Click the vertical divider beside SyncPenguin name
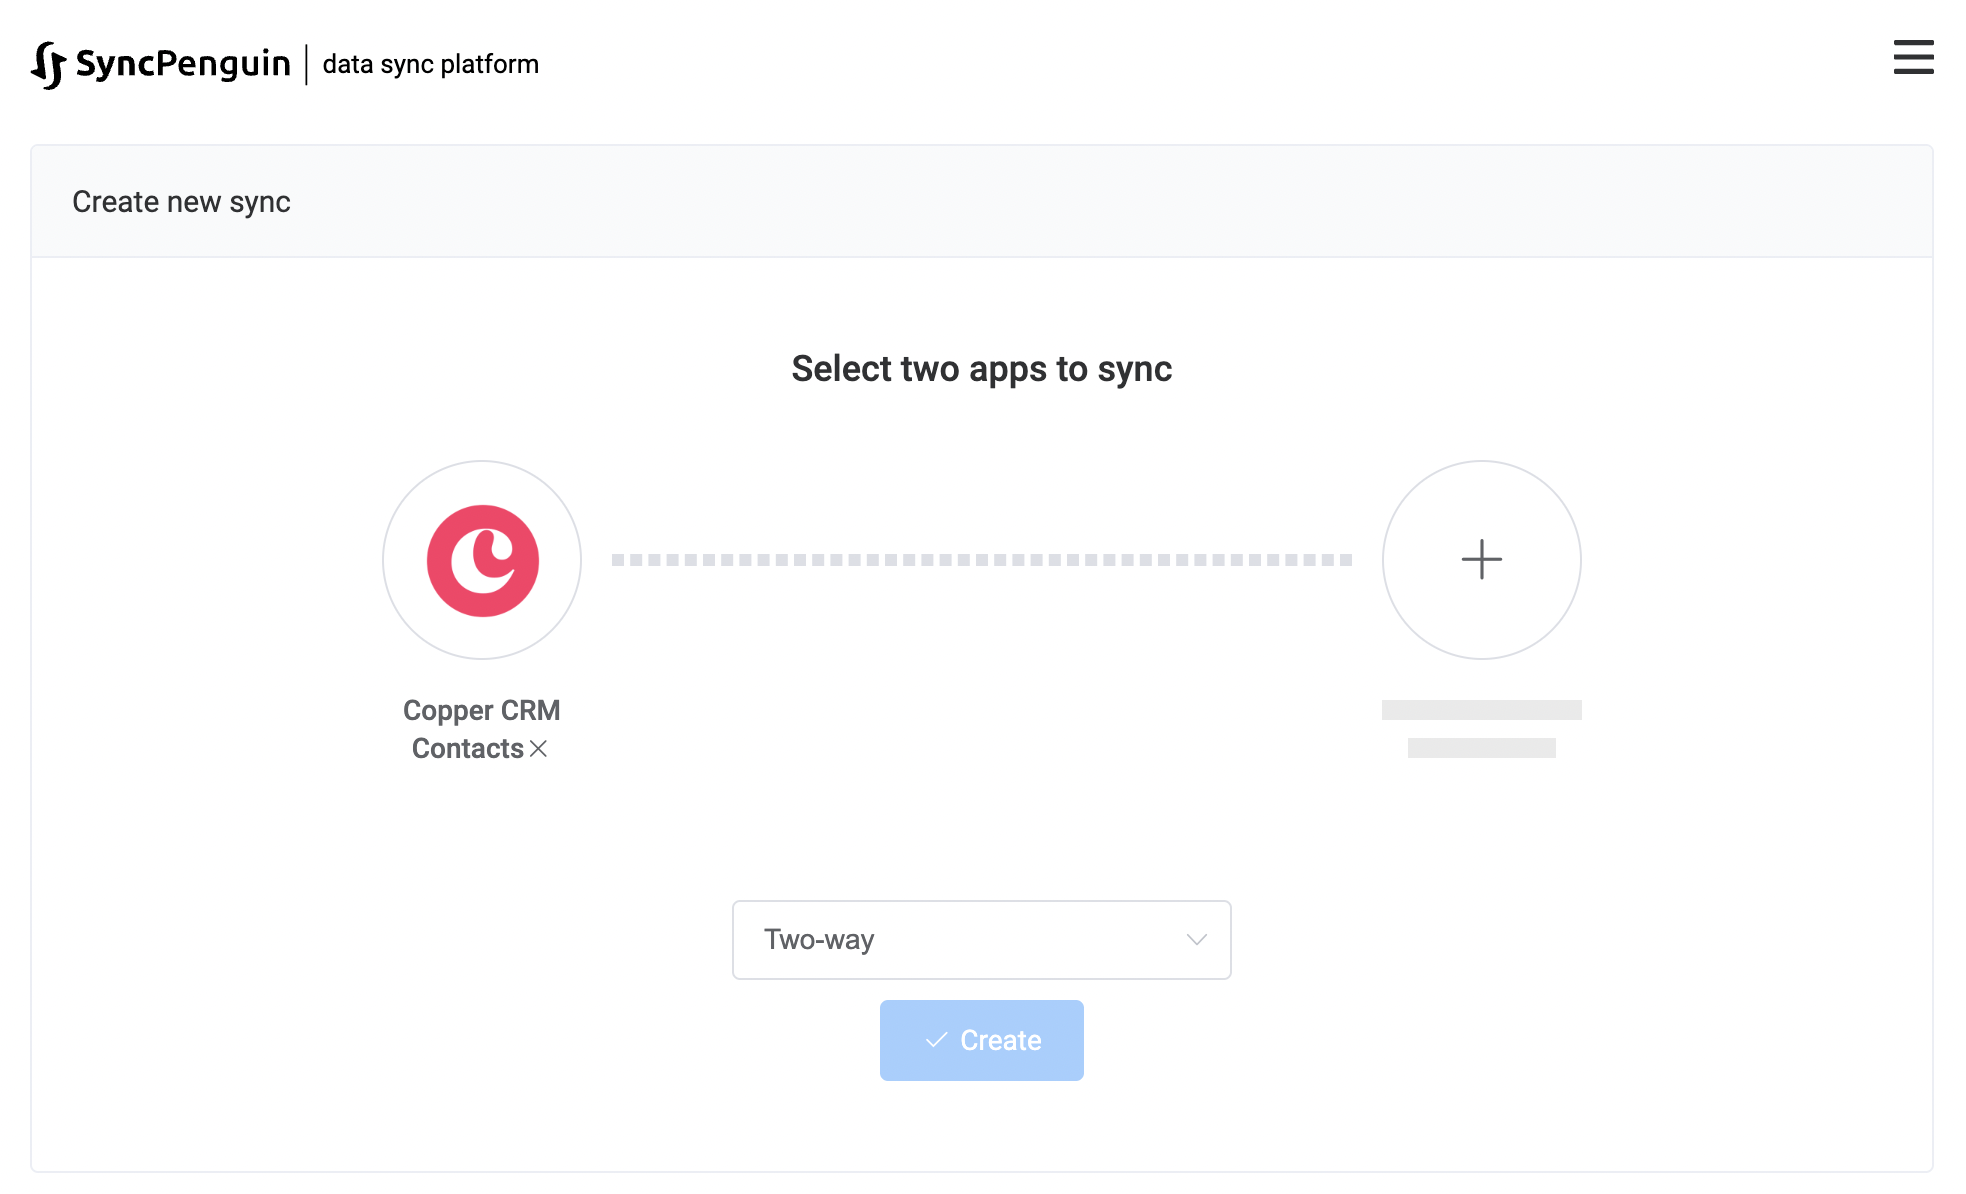 (x=306, y=65)
